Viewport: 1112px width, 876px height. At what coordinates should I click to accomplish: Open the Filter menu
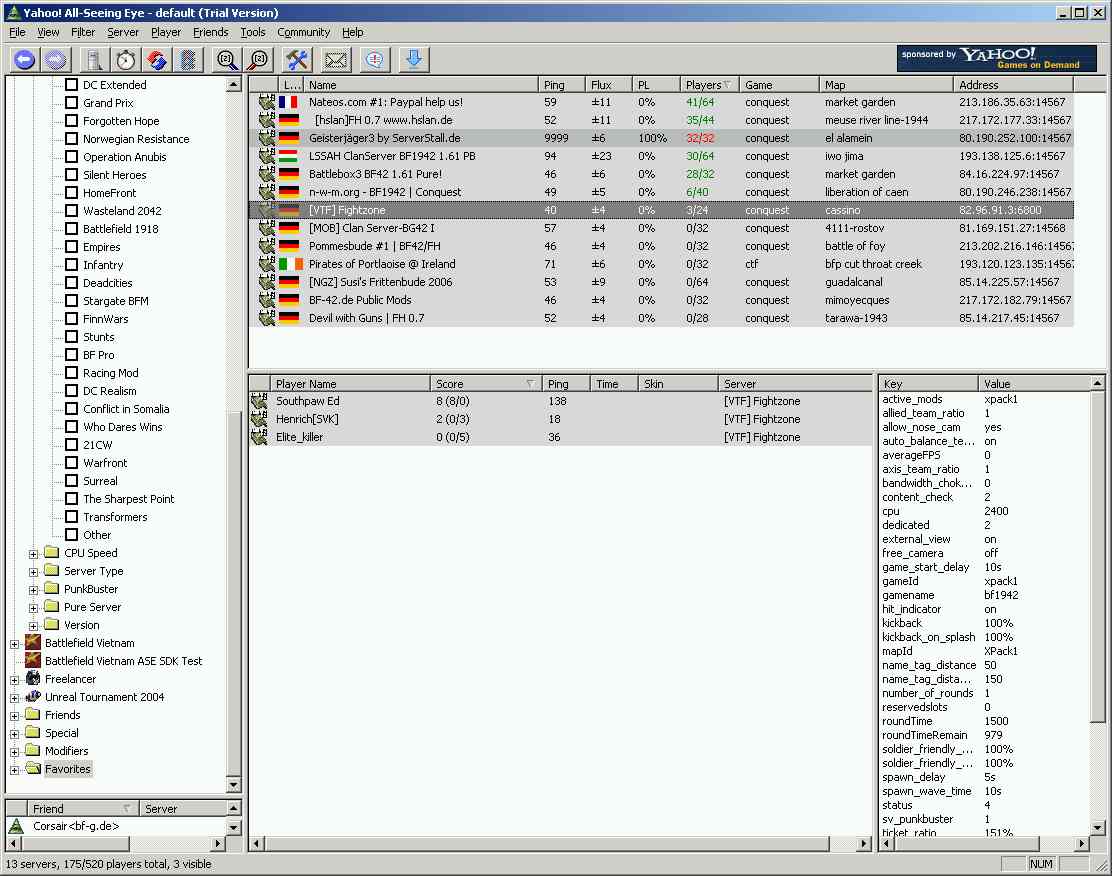tap(83, 32)
